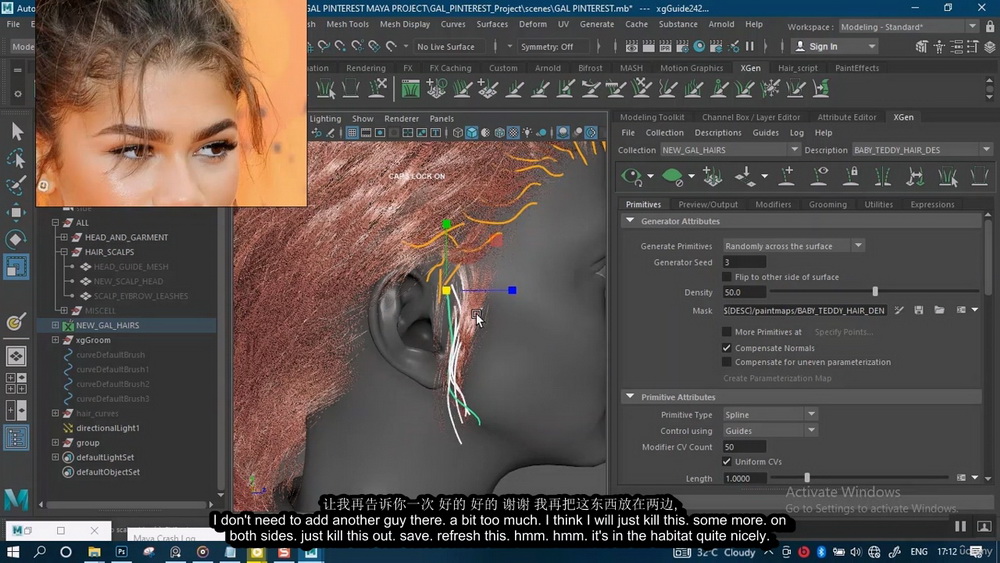
Task: Collapse the Generator Attributes section
Action: click(630, 221)
